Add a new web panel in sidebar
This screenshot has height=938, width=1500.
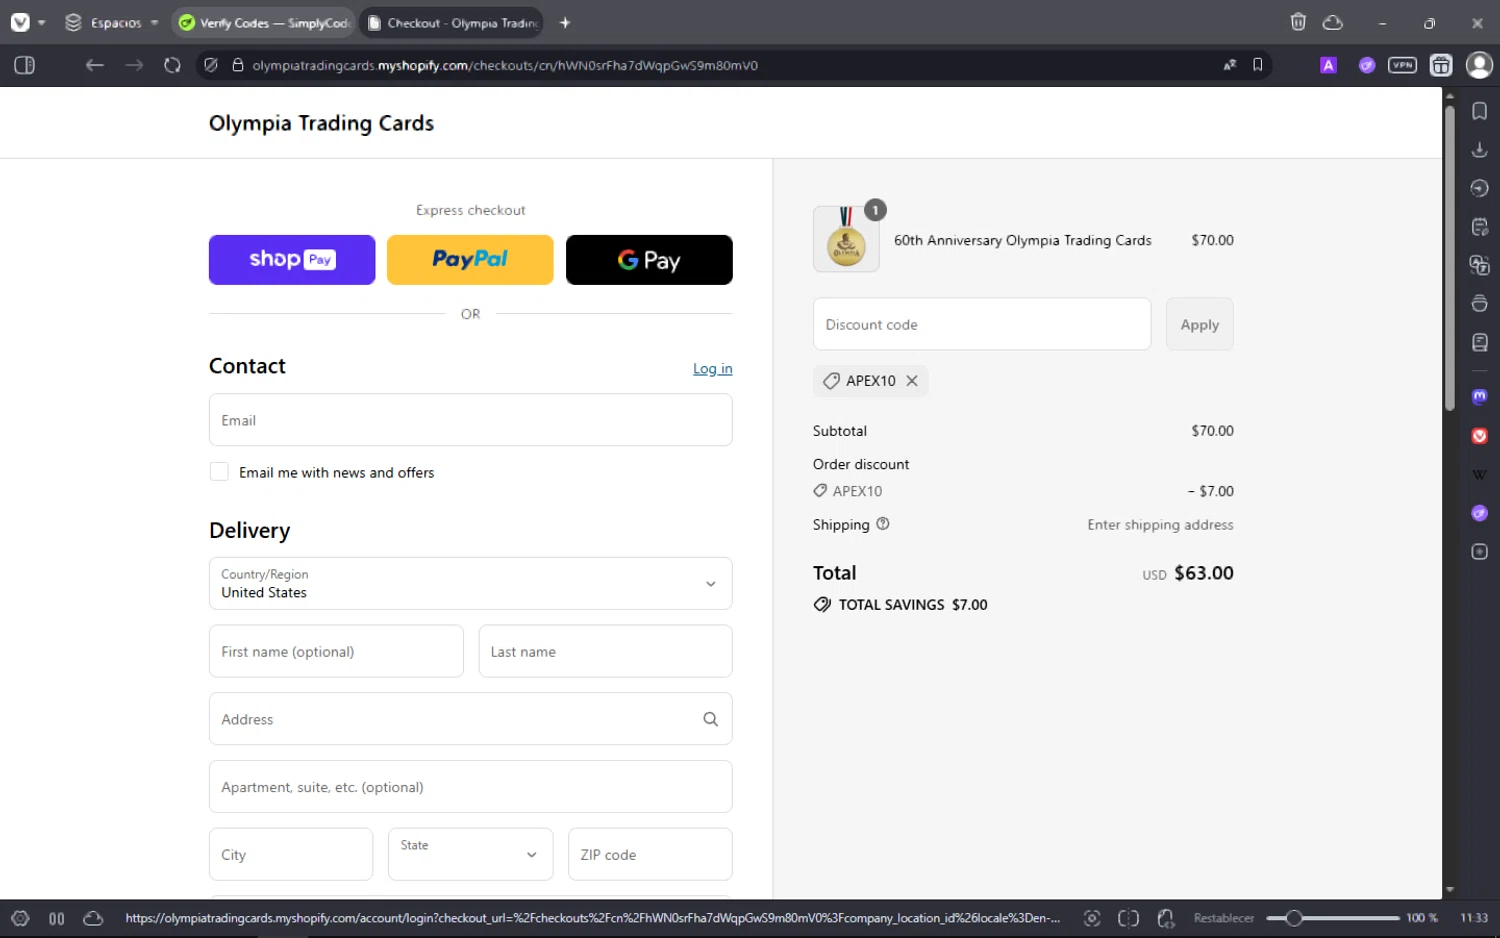pos(1480,552)
